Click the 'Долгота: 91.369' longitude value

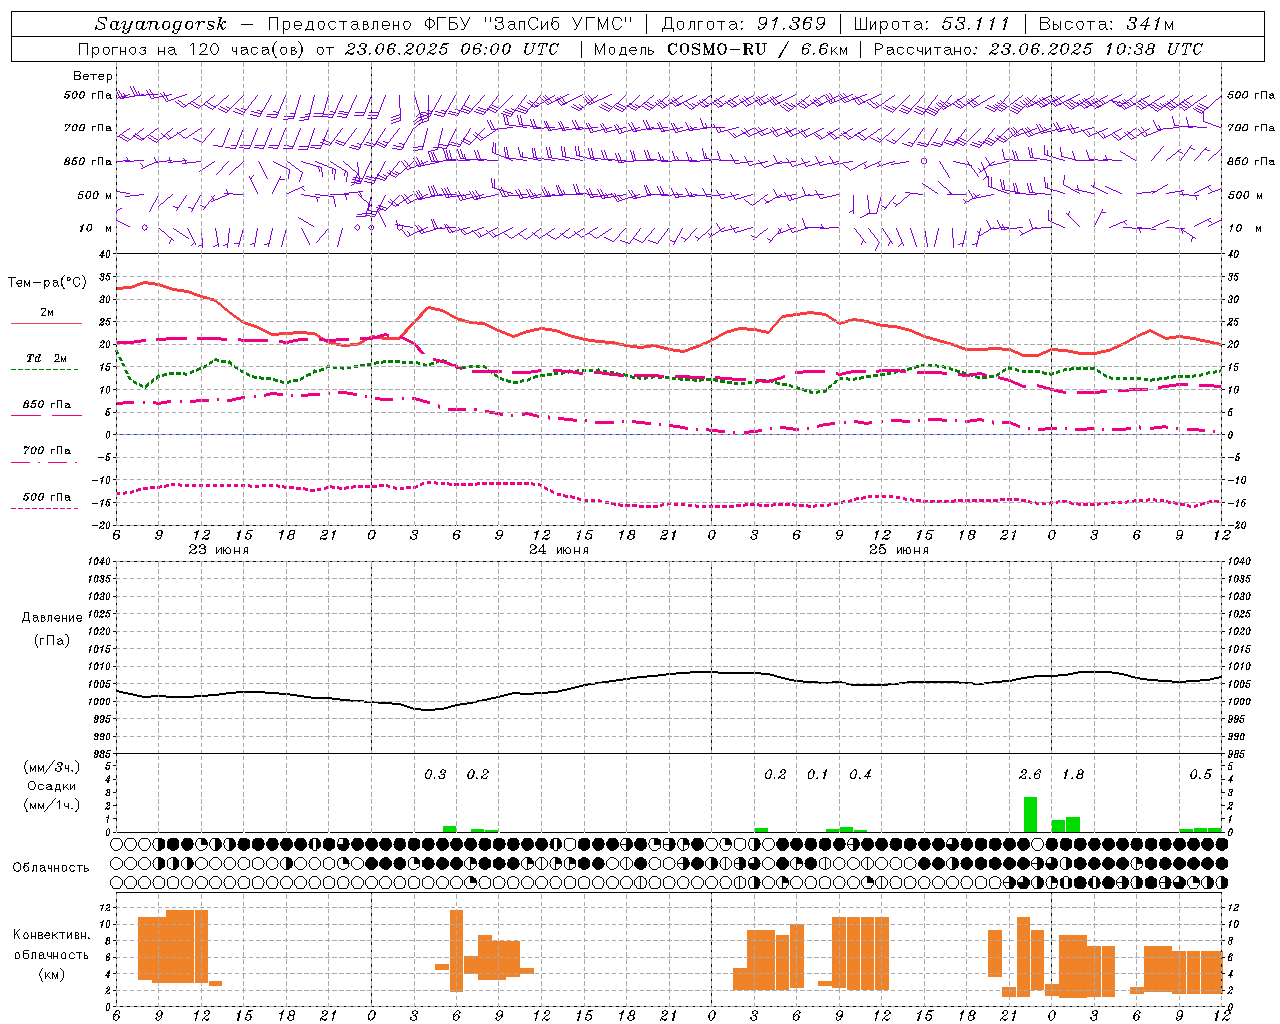(x=744, y=24)
